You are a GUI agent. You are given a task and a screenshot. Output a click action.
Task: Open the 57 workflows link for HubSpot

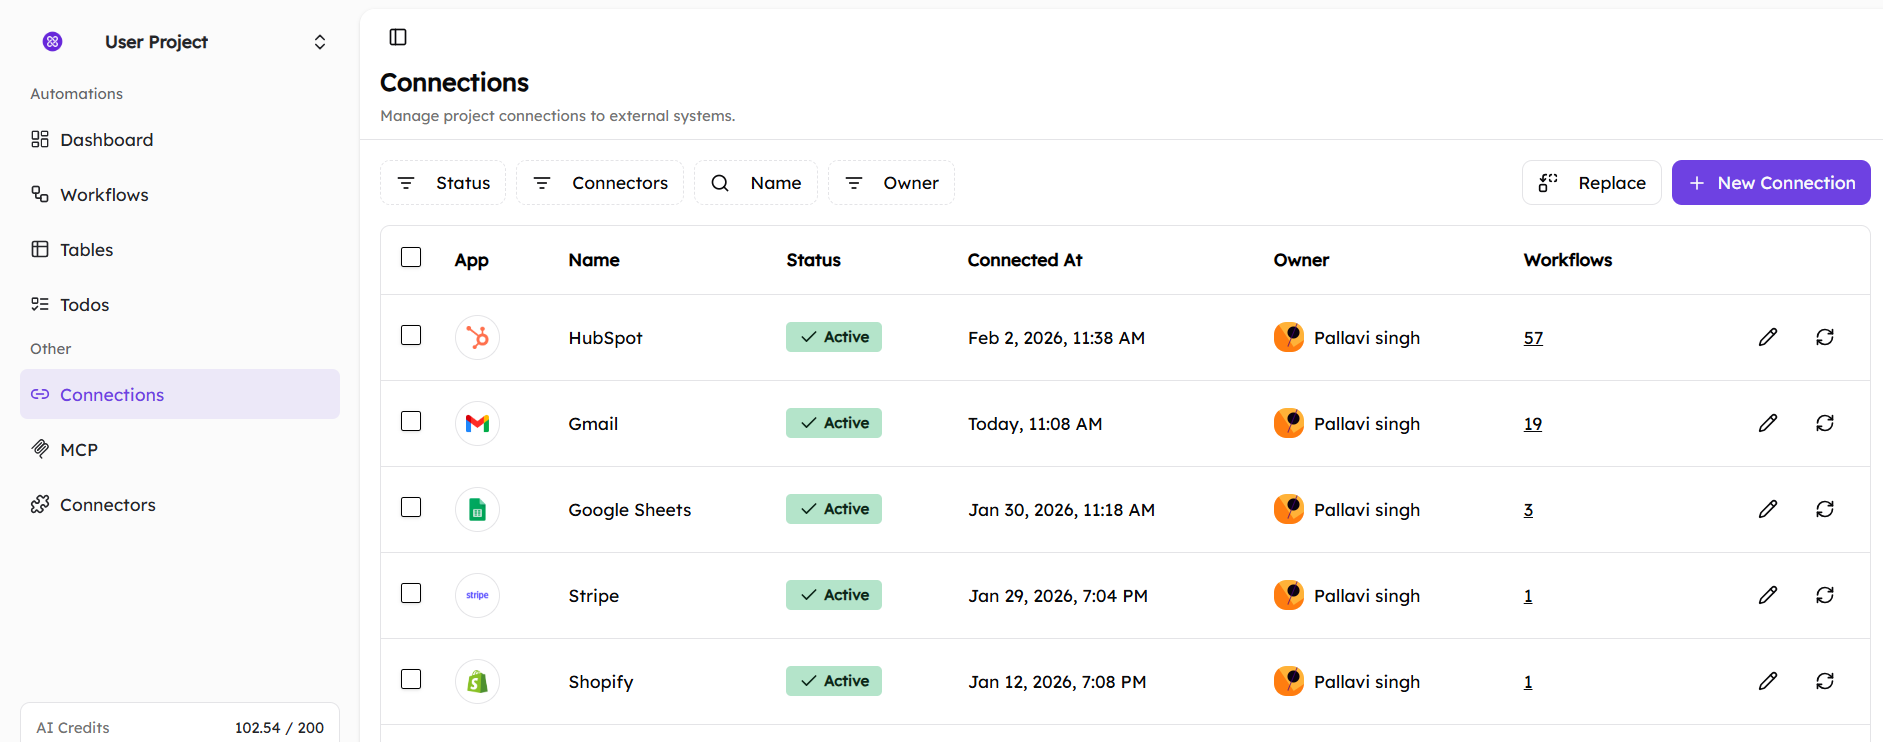(x=1533, y=338)
